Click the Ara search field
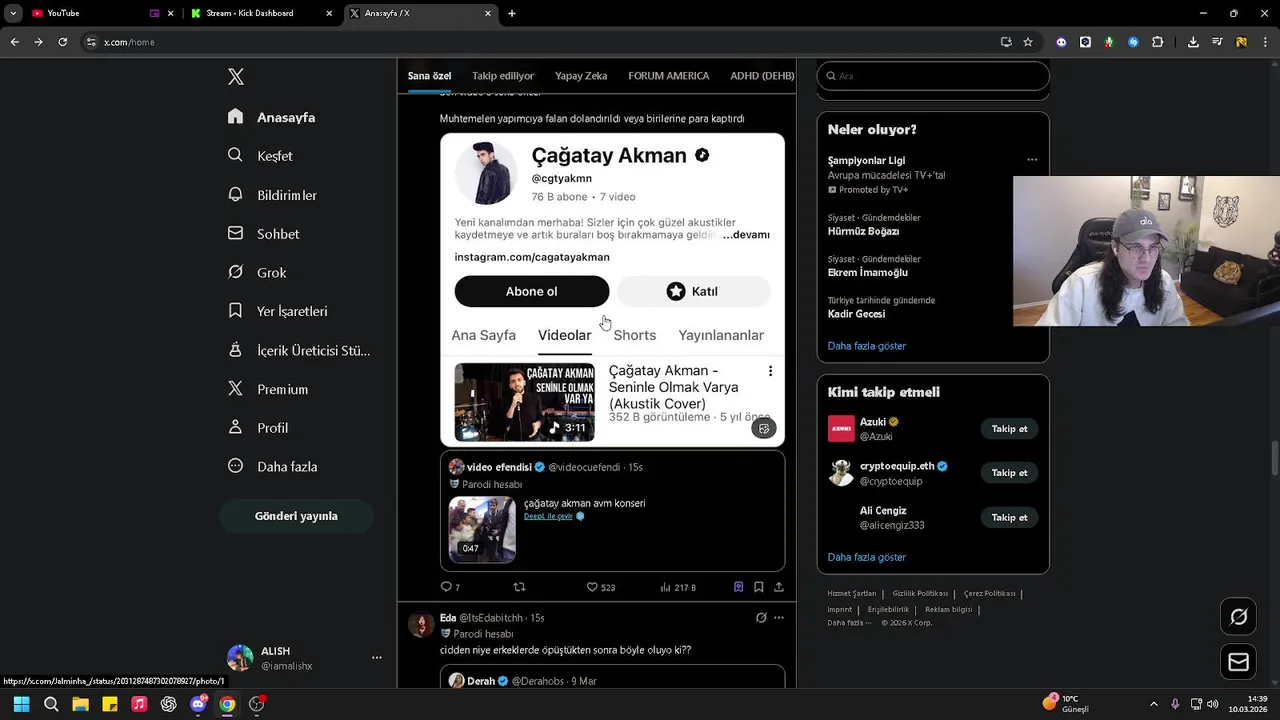 tap(933, 76)
